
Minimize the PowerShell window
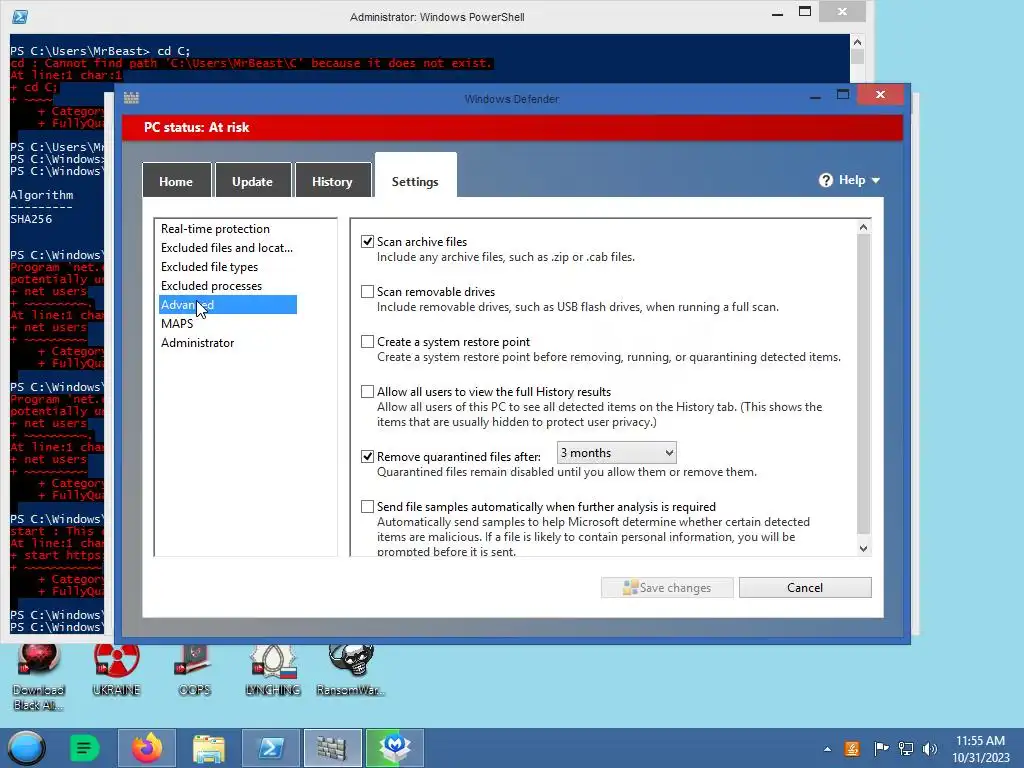pyautogui.click(x=777, y=13)
